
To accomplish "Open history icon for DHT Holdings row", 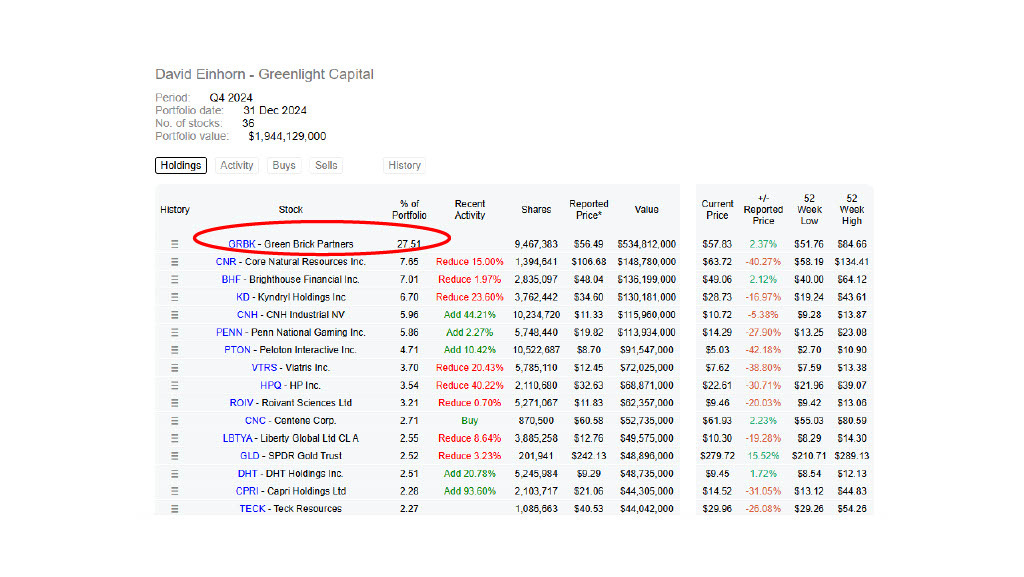I will [x=174, y=474].
